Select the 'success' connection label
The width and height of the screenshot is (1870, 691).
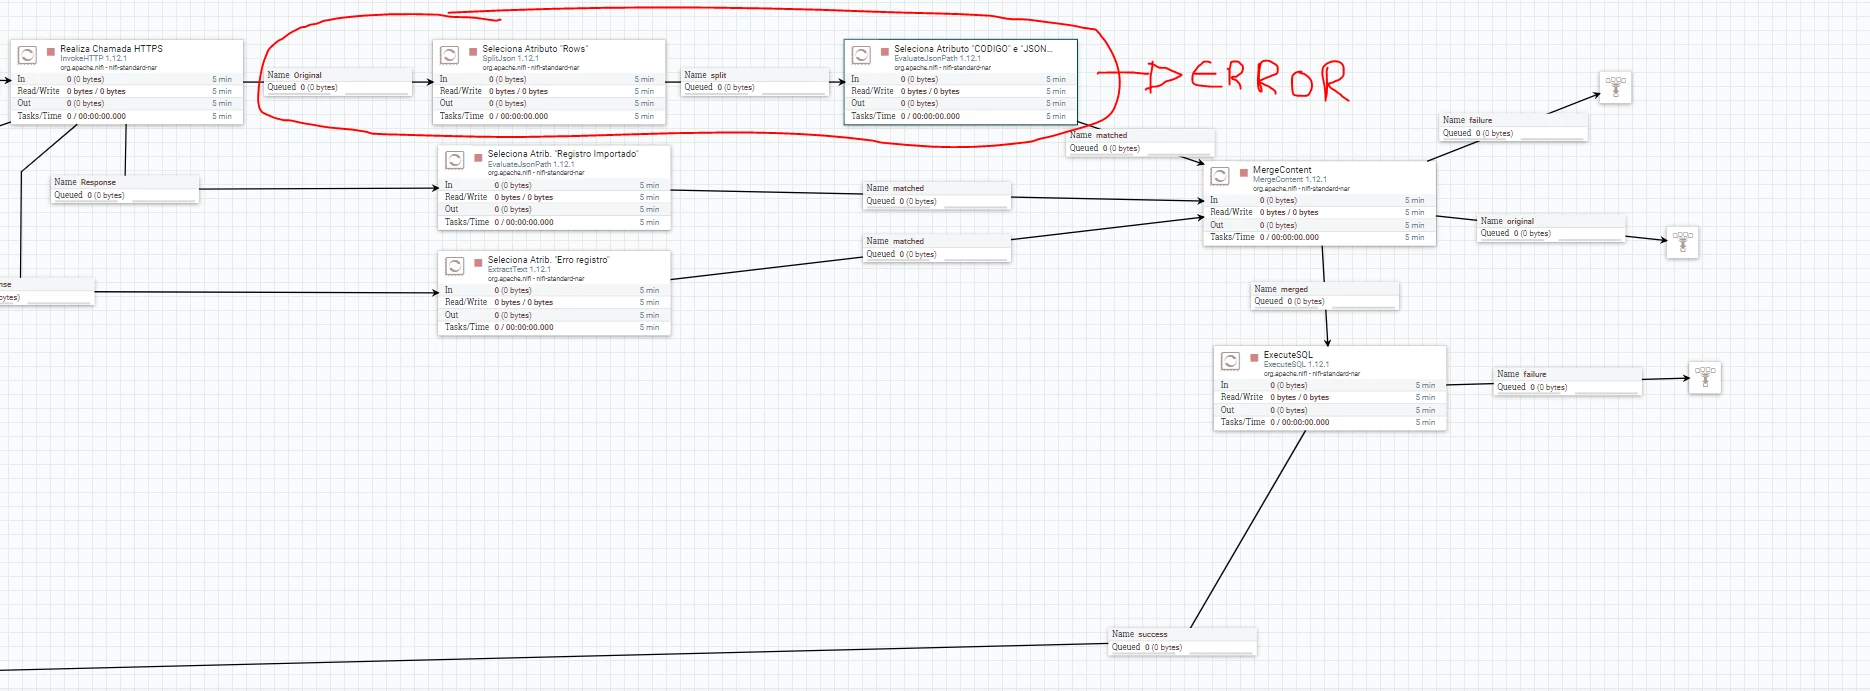coord(1182,641)
